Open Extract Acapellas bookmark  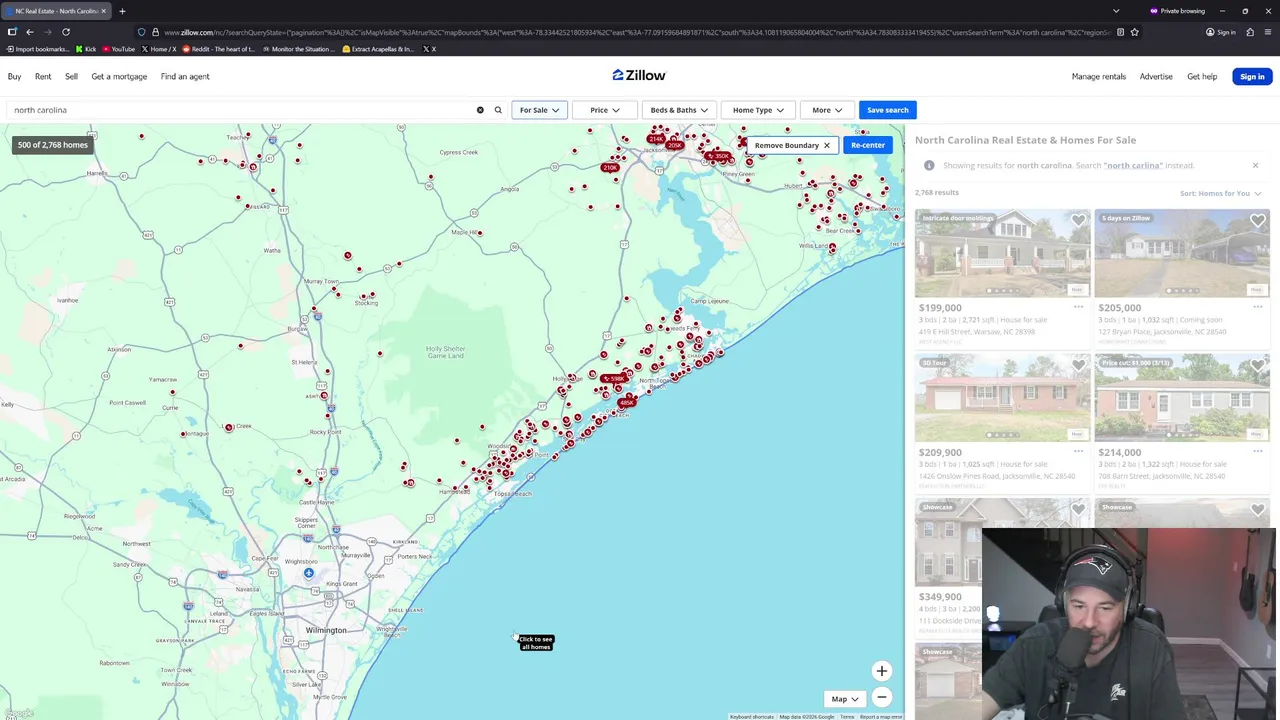(x=378, y=49)
